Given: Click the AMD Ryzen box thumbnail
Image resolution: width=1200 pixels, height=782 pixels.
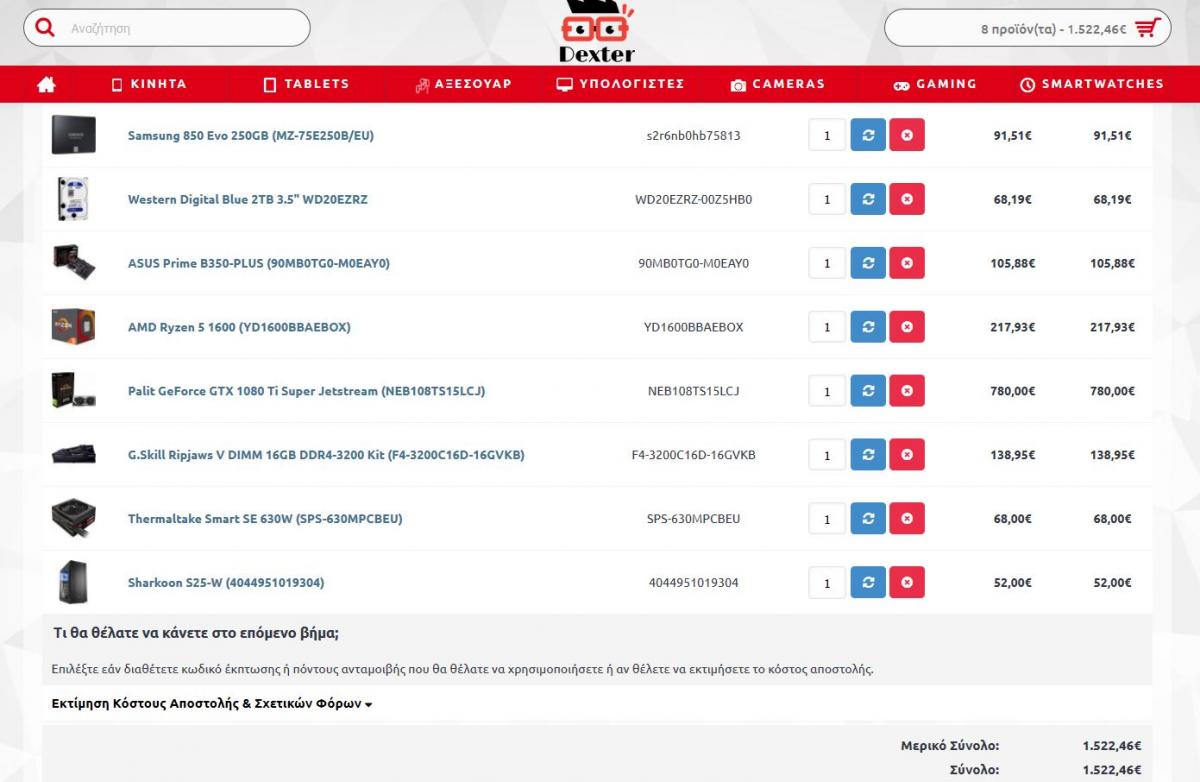Looking at the screenshot, I should pos(73,326).
